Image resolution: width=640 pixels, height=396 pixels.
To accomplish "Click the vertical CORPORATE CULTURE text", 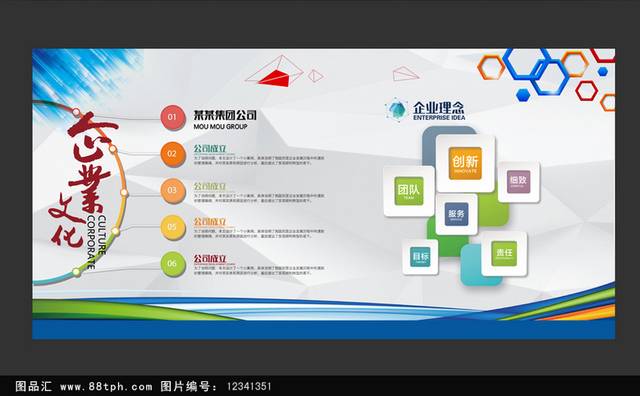I will tap(96, 242).
